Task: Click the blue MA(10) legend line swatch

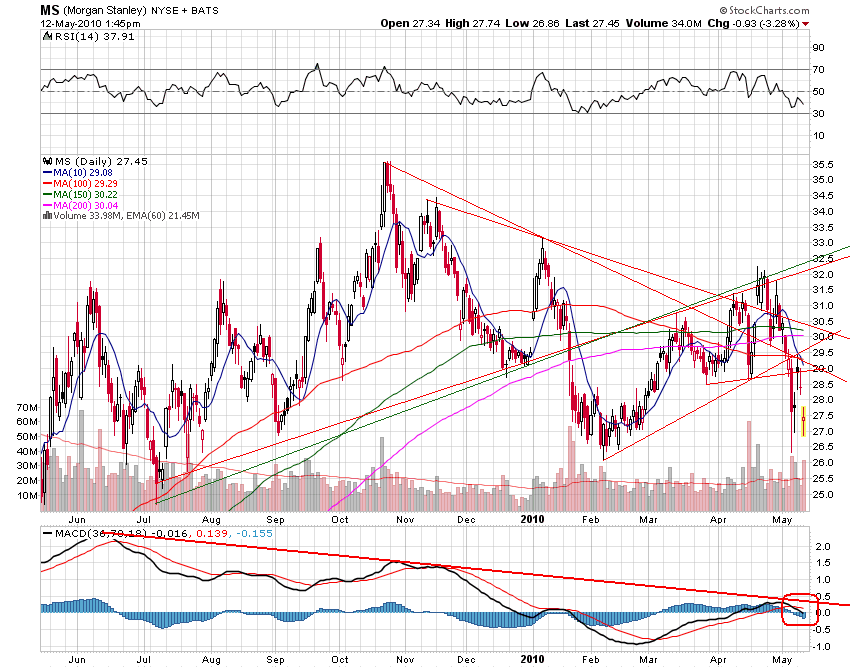Action: pos(47,173)
